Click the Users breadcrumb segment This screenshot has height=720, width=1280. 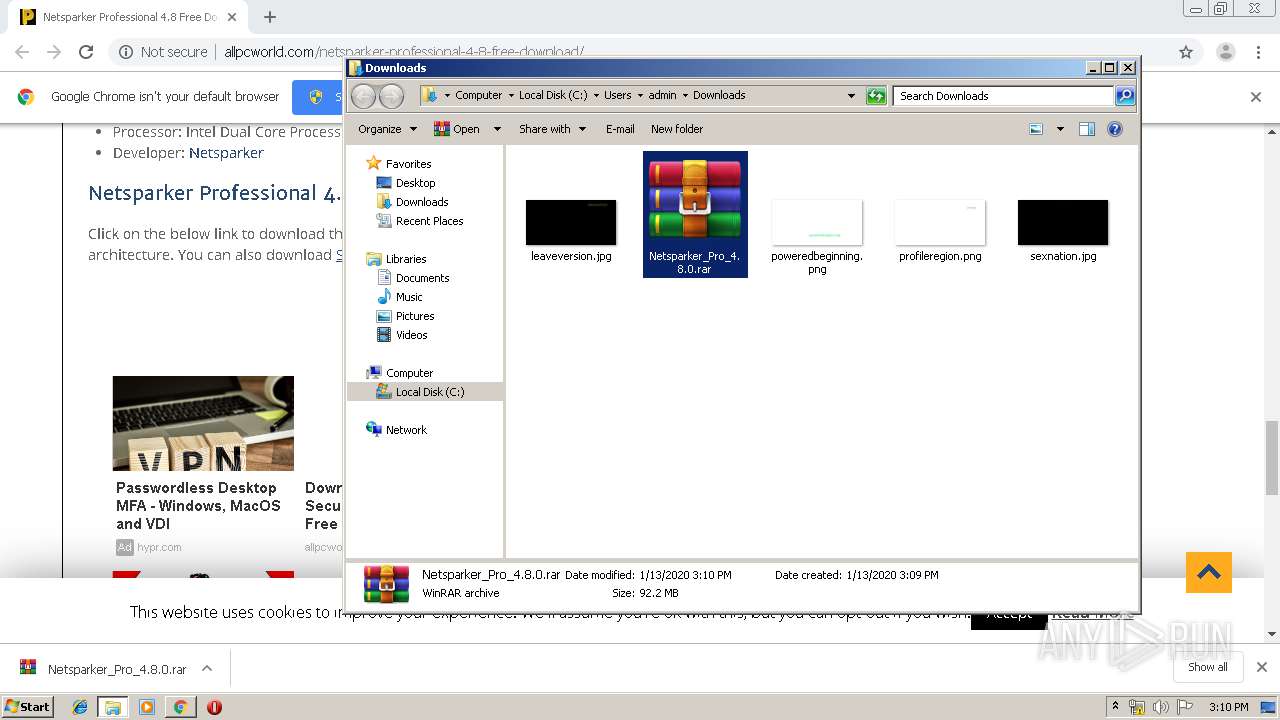(x=617, y=95)
